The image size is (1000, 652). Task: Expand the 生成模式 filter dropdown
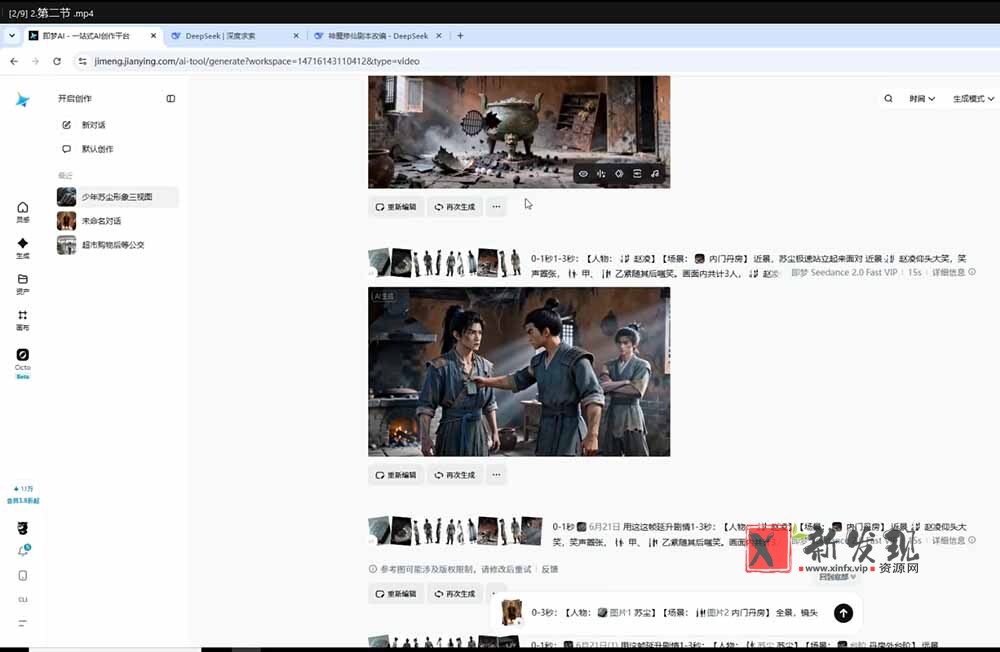pyautogui.click(x=973, y=98)
